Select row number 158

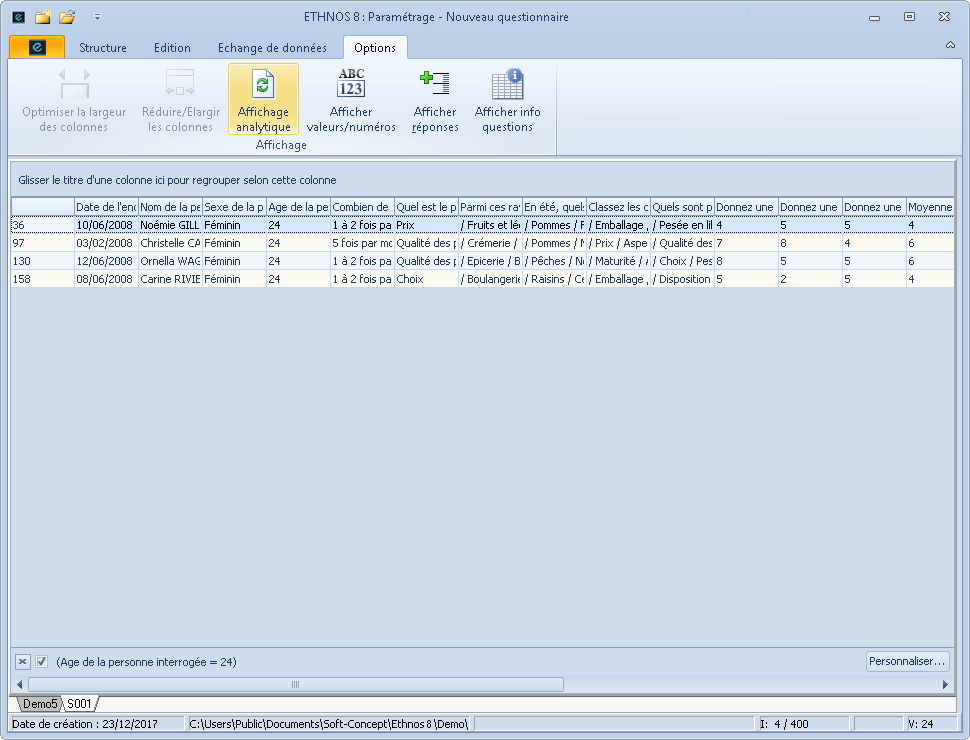tap(43, 279)
